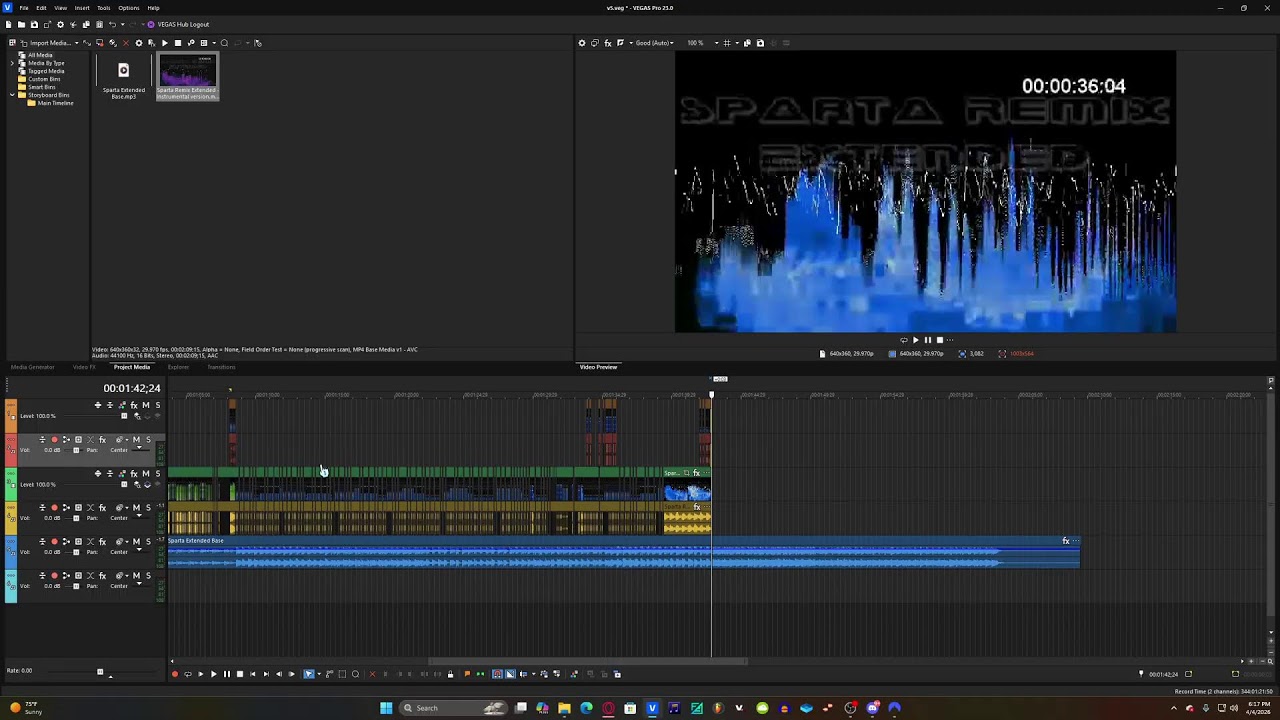
Task: Click the Sparta Extended Base audio clip
Action: point(623,553)
